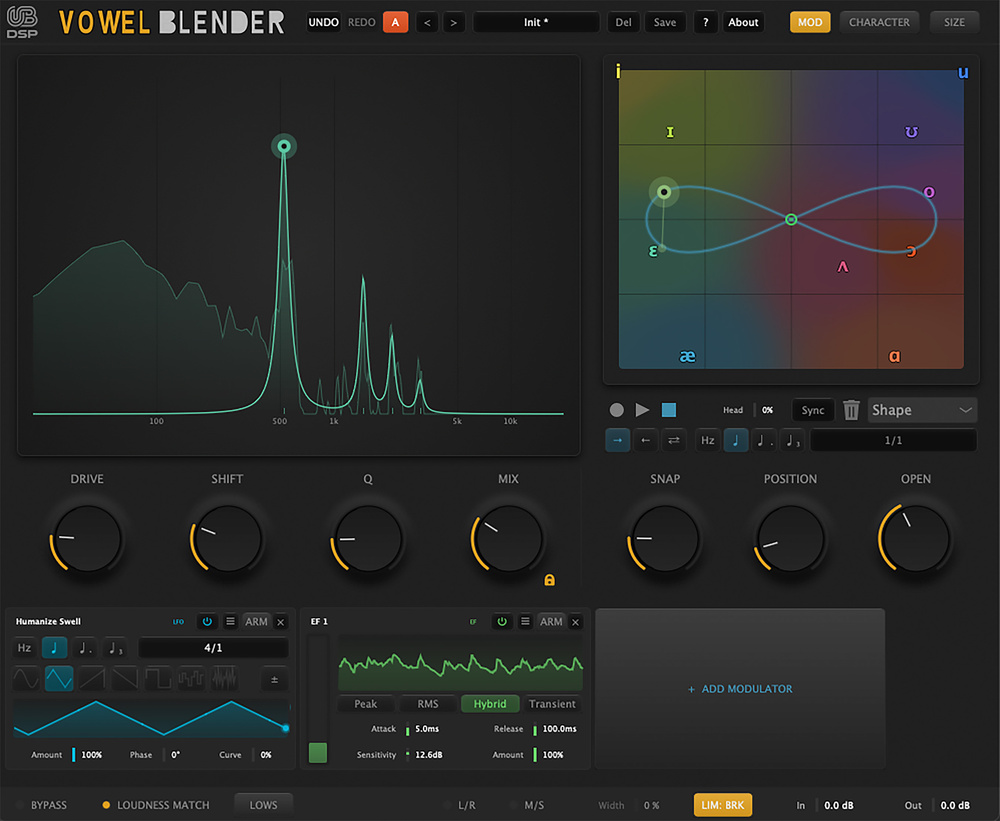The width and height of the screenshot is (1000, 821).
Task: Arm the Humanize Swell LFO
Action: pyautogui.click(x=256, y=621)
